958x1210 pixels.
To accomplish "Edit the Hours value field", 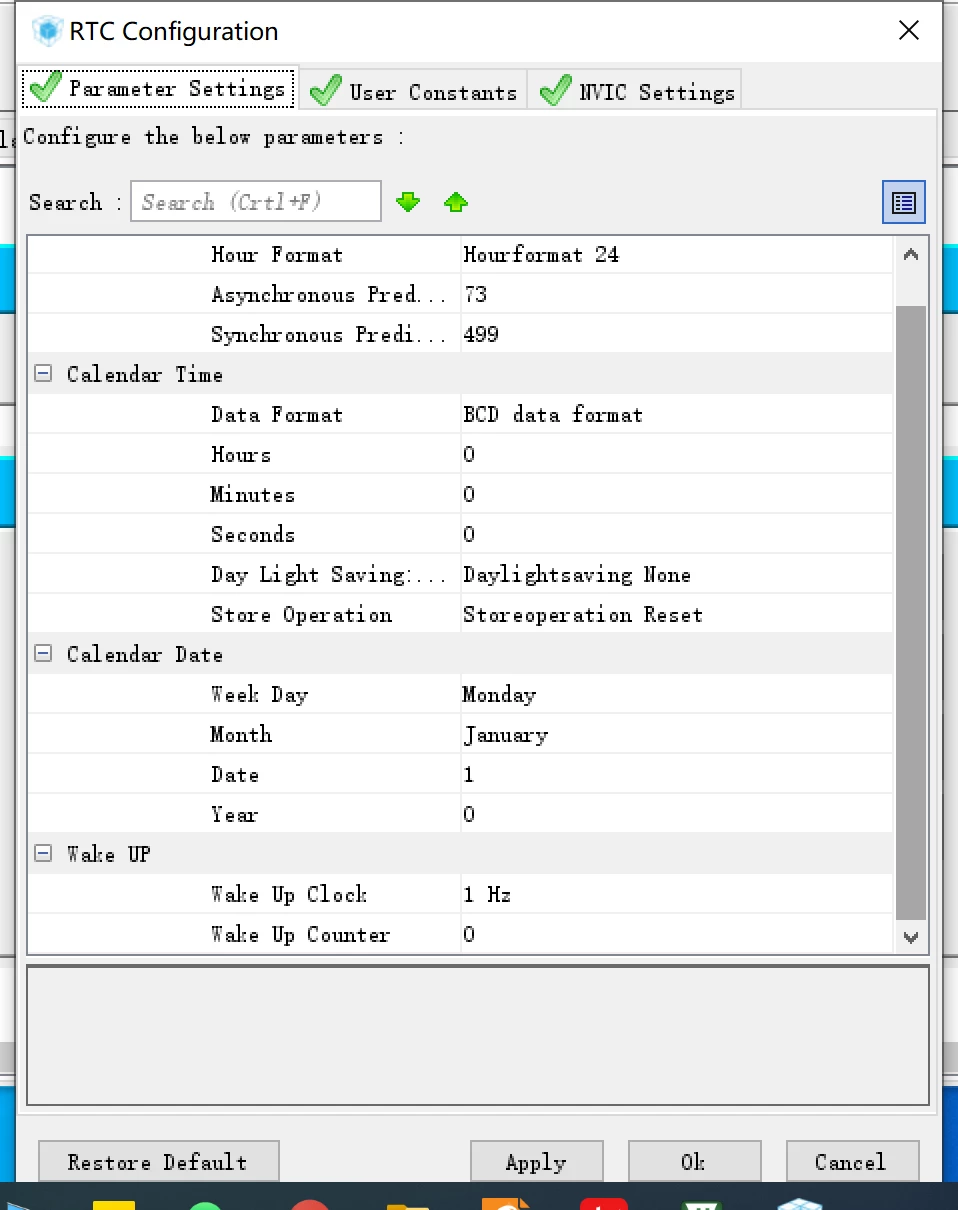I will click(676, 454).
